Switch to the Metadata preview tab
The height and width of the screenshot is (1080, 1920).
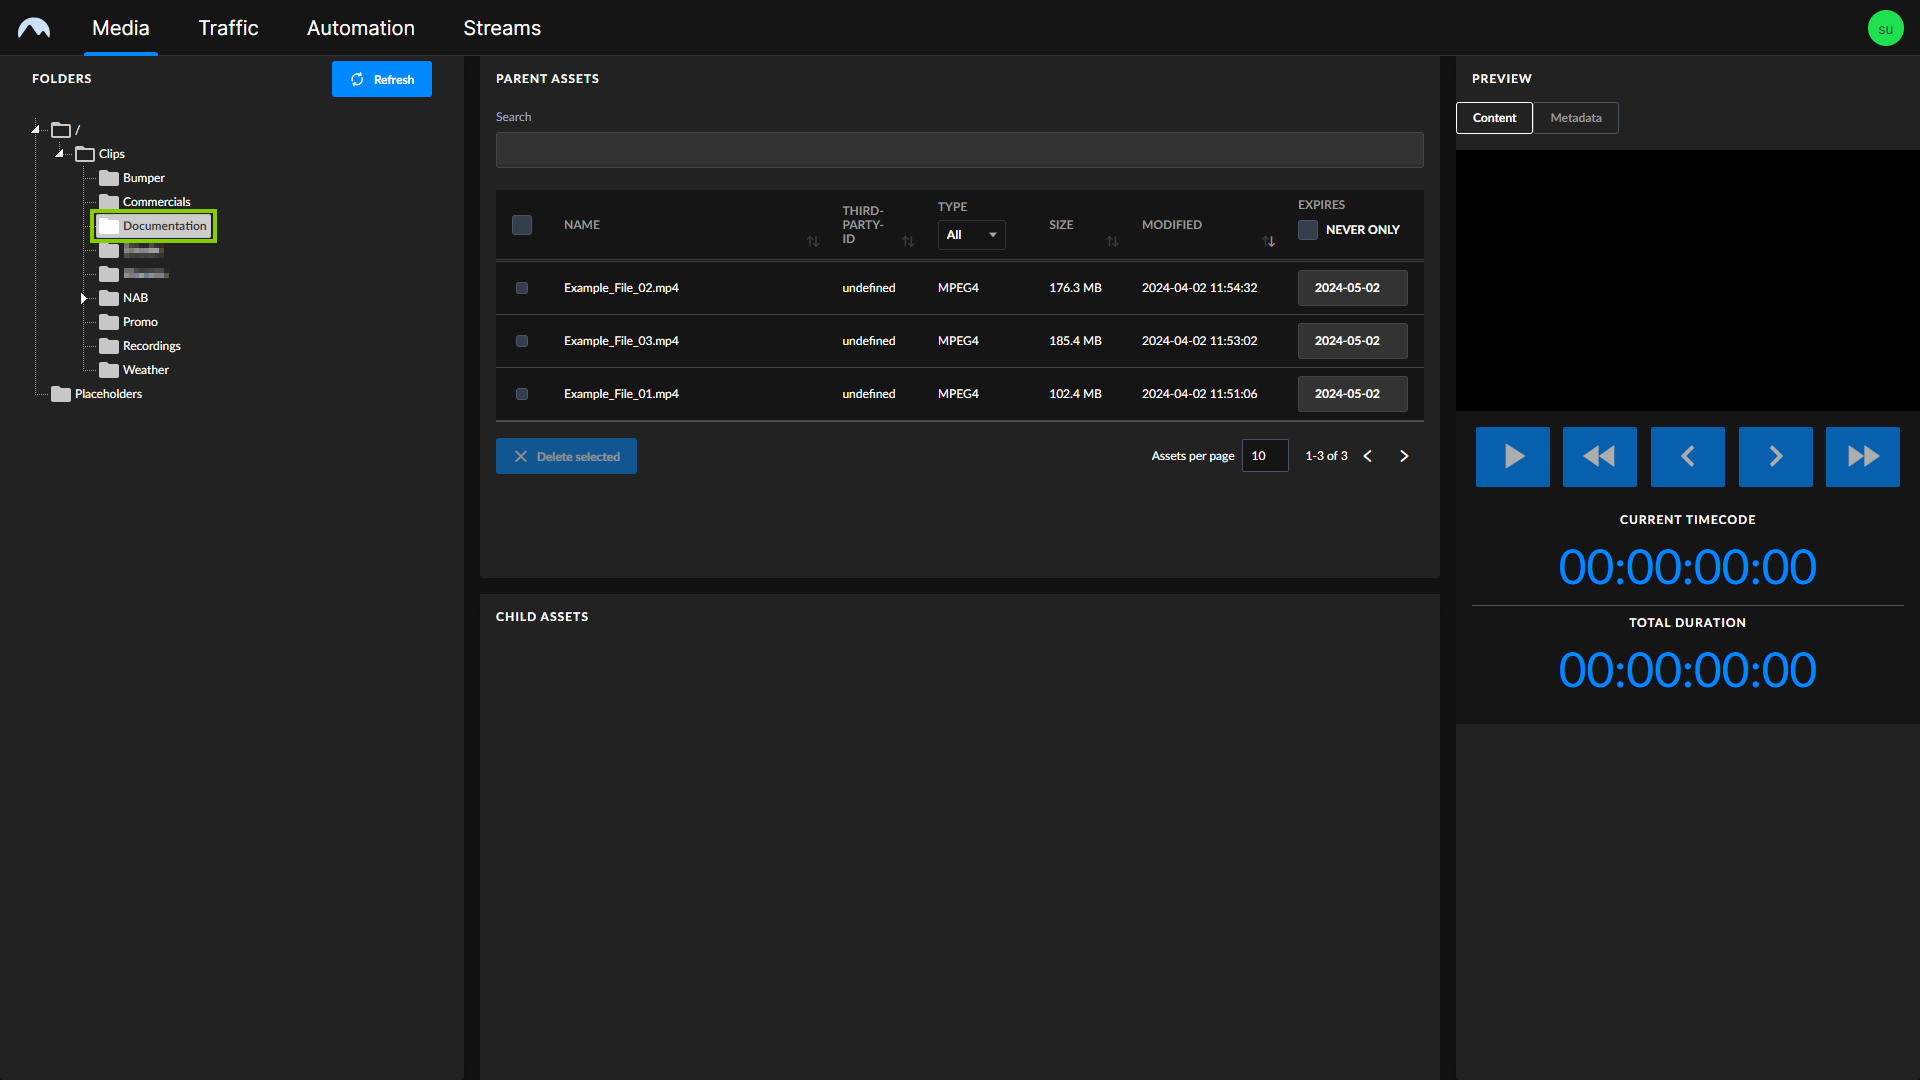coord(1576,117)
